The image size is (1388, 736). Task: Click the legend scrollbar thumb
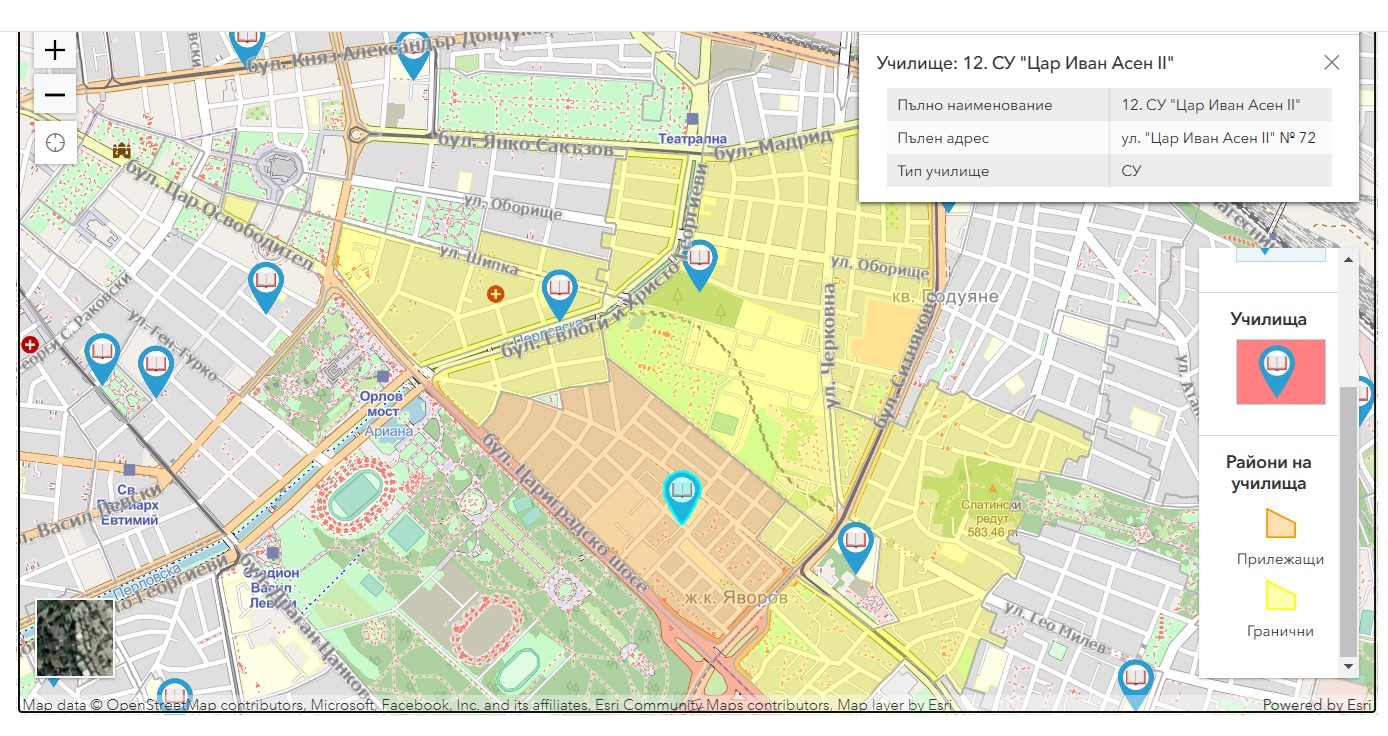coord(1349,521)
